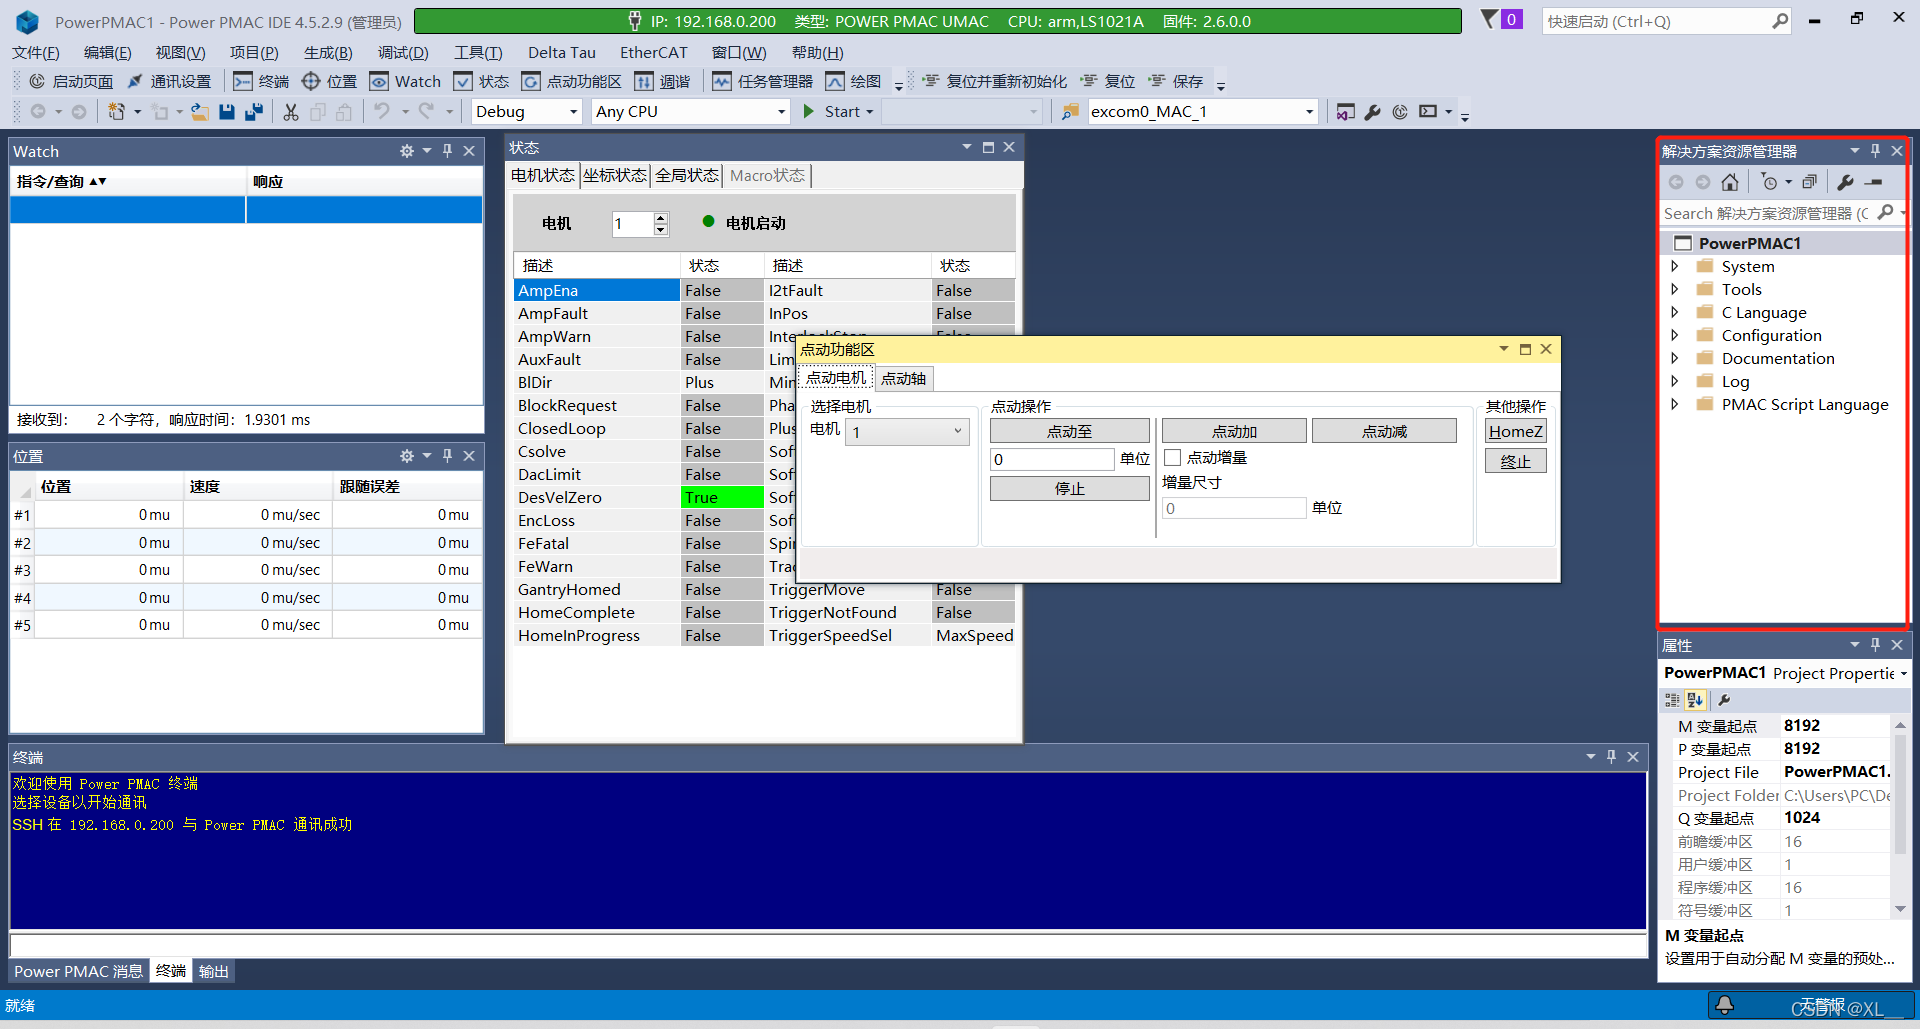Click the Open File folder icon
This screenshot has width=1920, height=1029.
point(200,112)
